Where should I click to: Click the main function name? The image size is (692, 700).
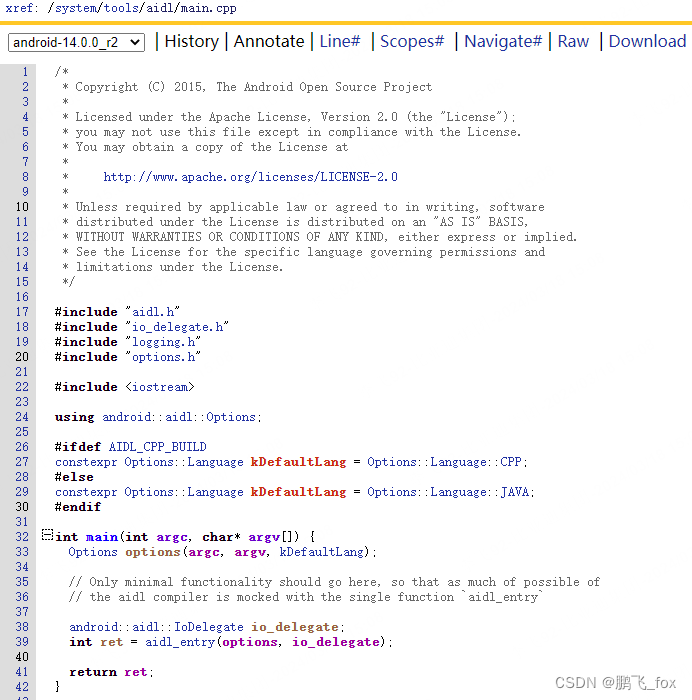coord(102,537)
